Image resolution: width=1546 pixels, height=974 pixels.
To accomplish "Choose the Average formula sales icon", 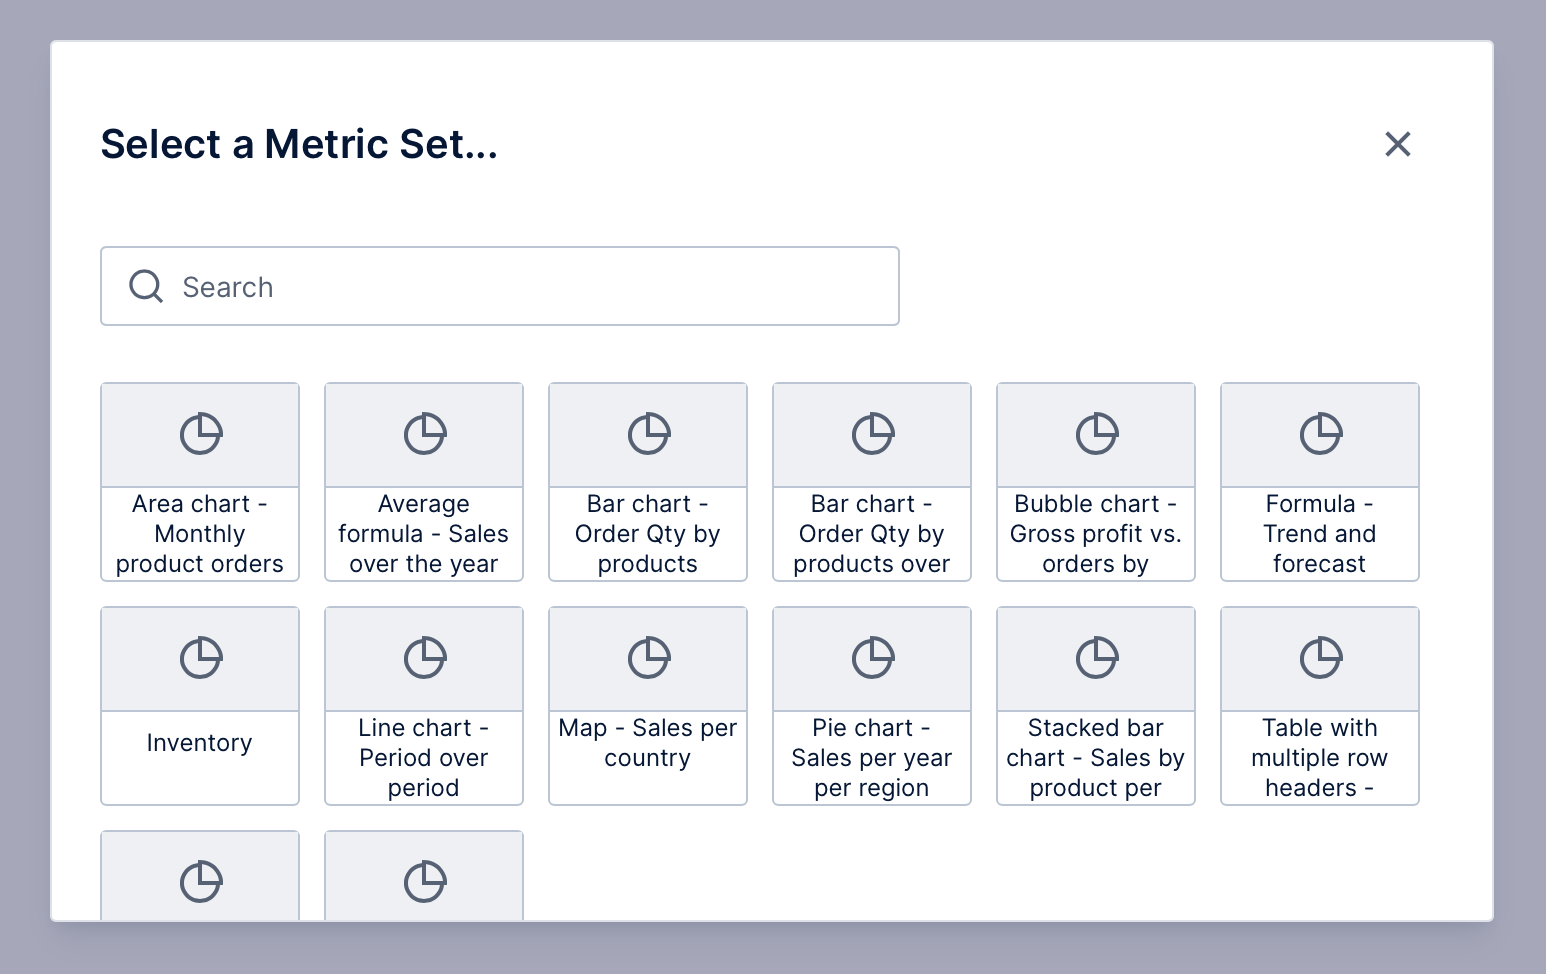I will coord(424,434).
